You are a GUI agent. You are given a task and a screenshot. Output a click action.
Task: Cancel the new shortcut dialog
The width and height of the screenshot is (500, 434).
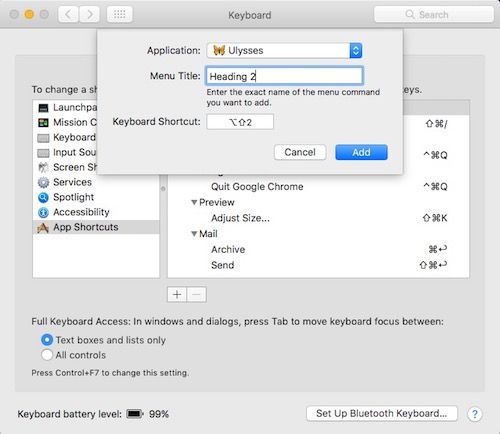tap(300, 152)
